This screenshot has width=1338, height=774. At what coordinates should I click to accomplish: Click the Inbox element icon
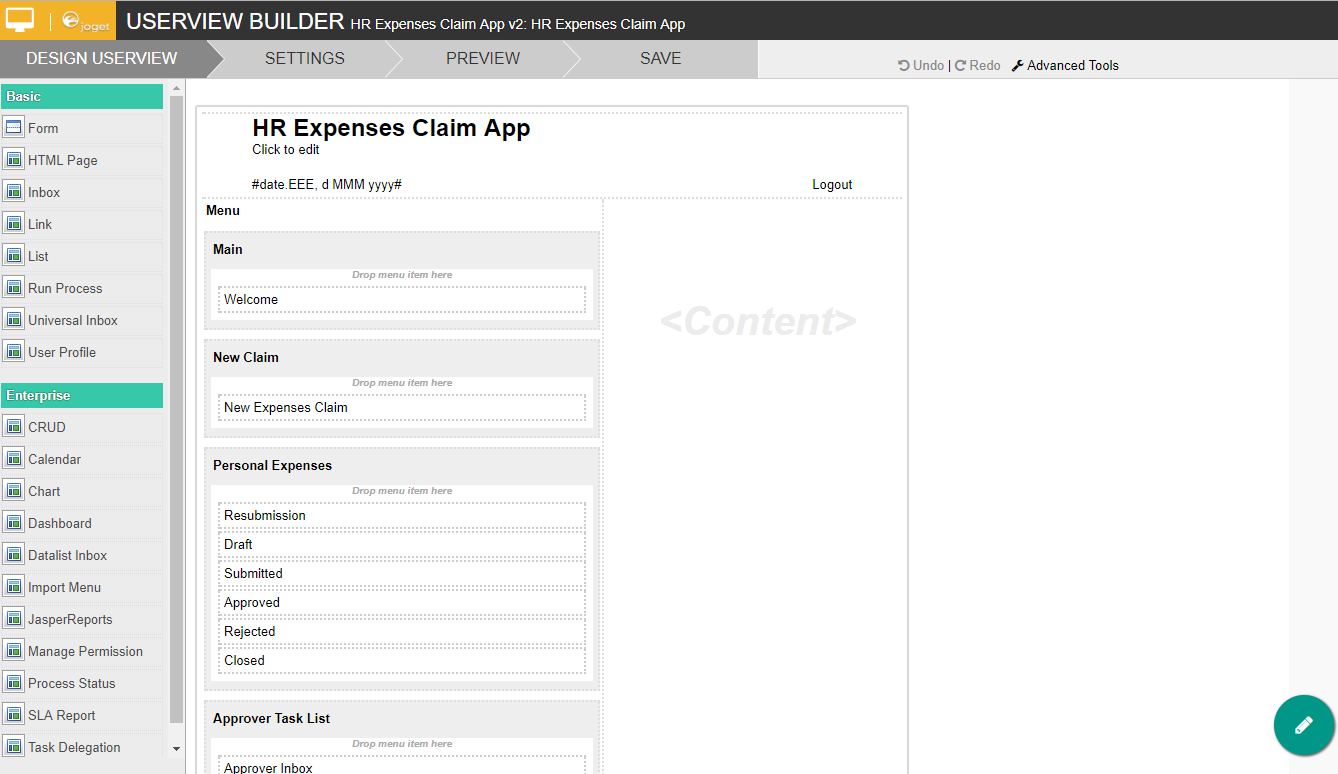[13, 191]
